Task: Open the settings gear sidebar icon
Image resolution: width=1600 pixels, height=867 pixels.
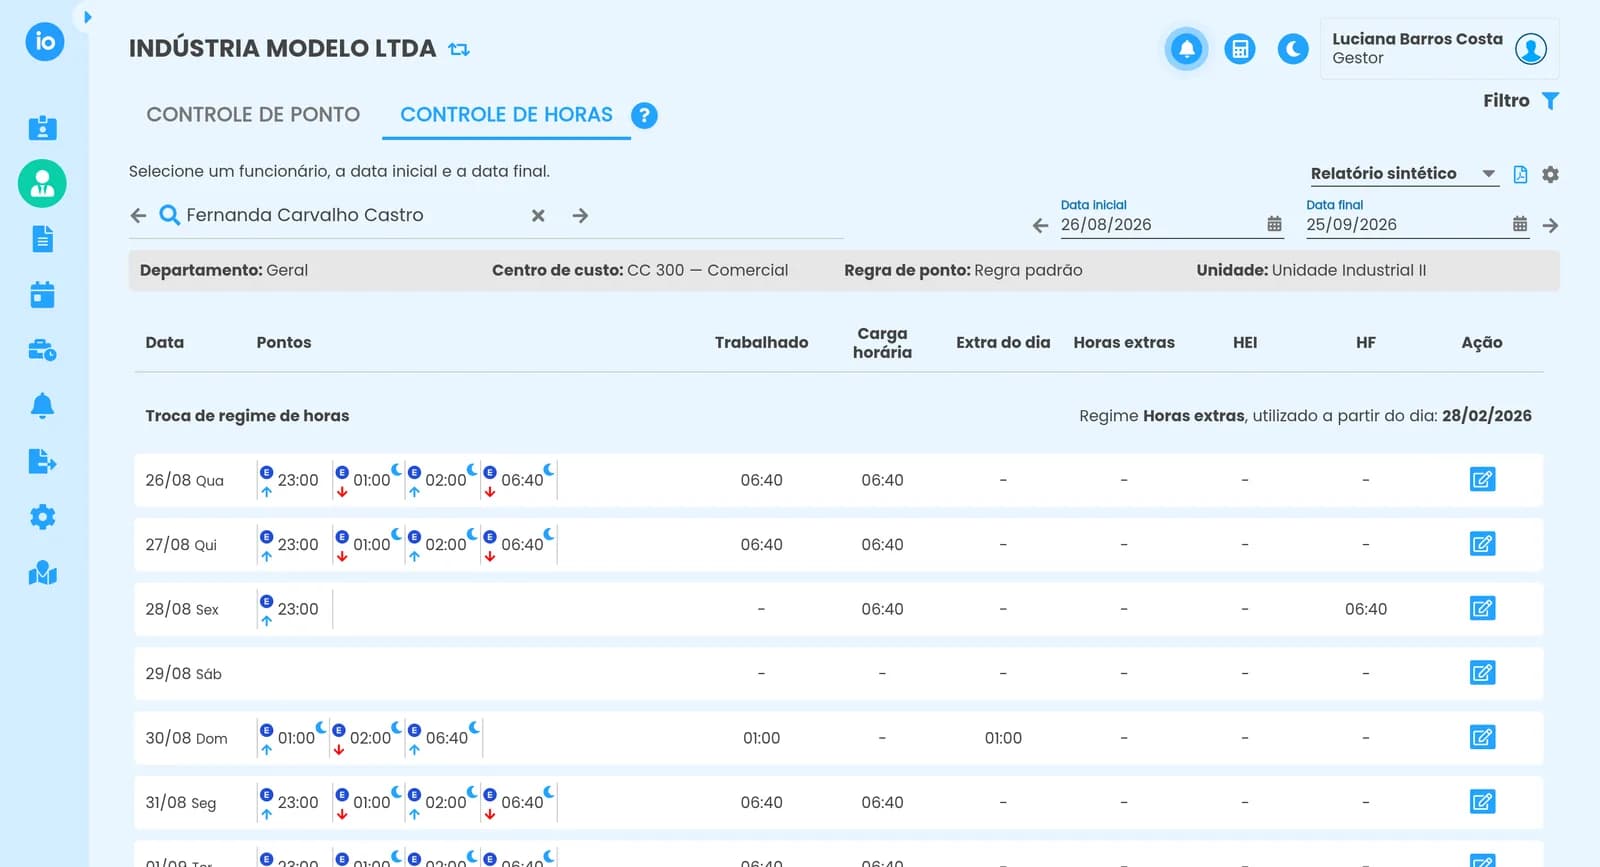Action: pyautogui.click(x=42, y=517)
